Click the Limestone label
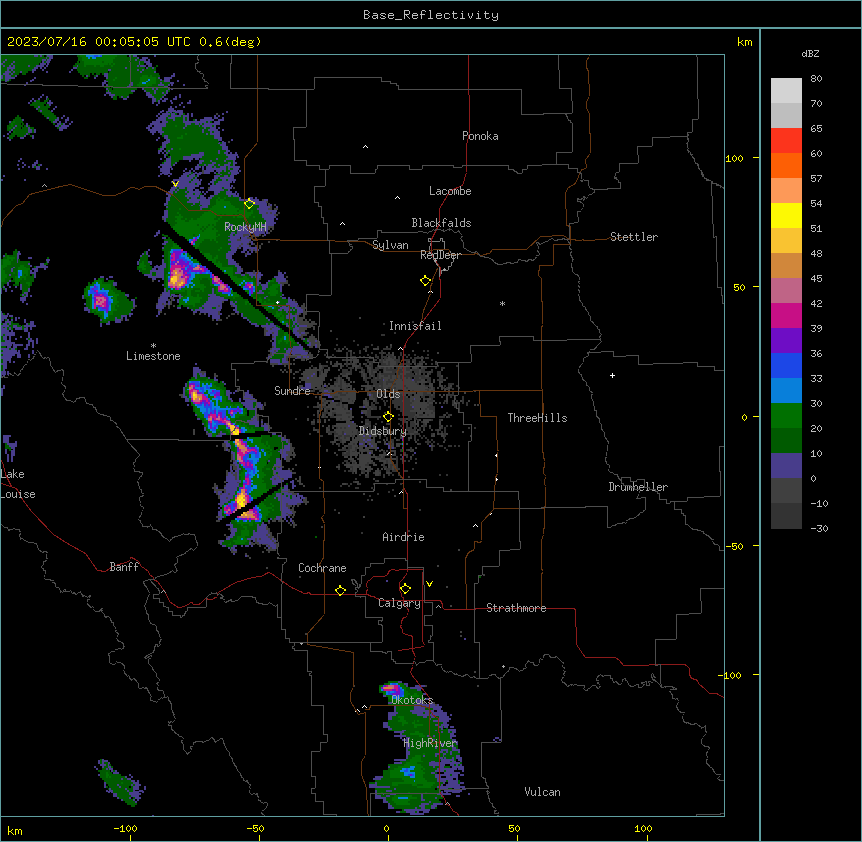 pos(153,356)
